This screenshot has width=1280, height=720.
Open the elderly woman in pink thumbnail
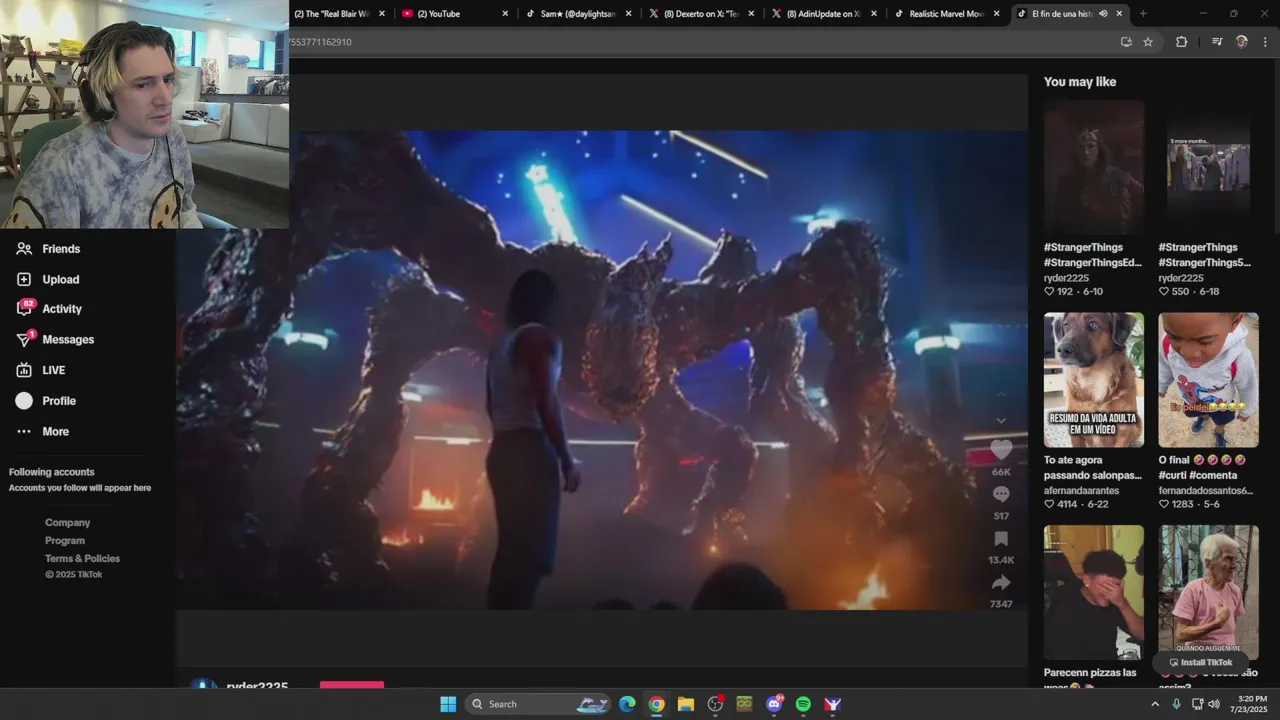pyautogui.click(x=1208, y=592)
